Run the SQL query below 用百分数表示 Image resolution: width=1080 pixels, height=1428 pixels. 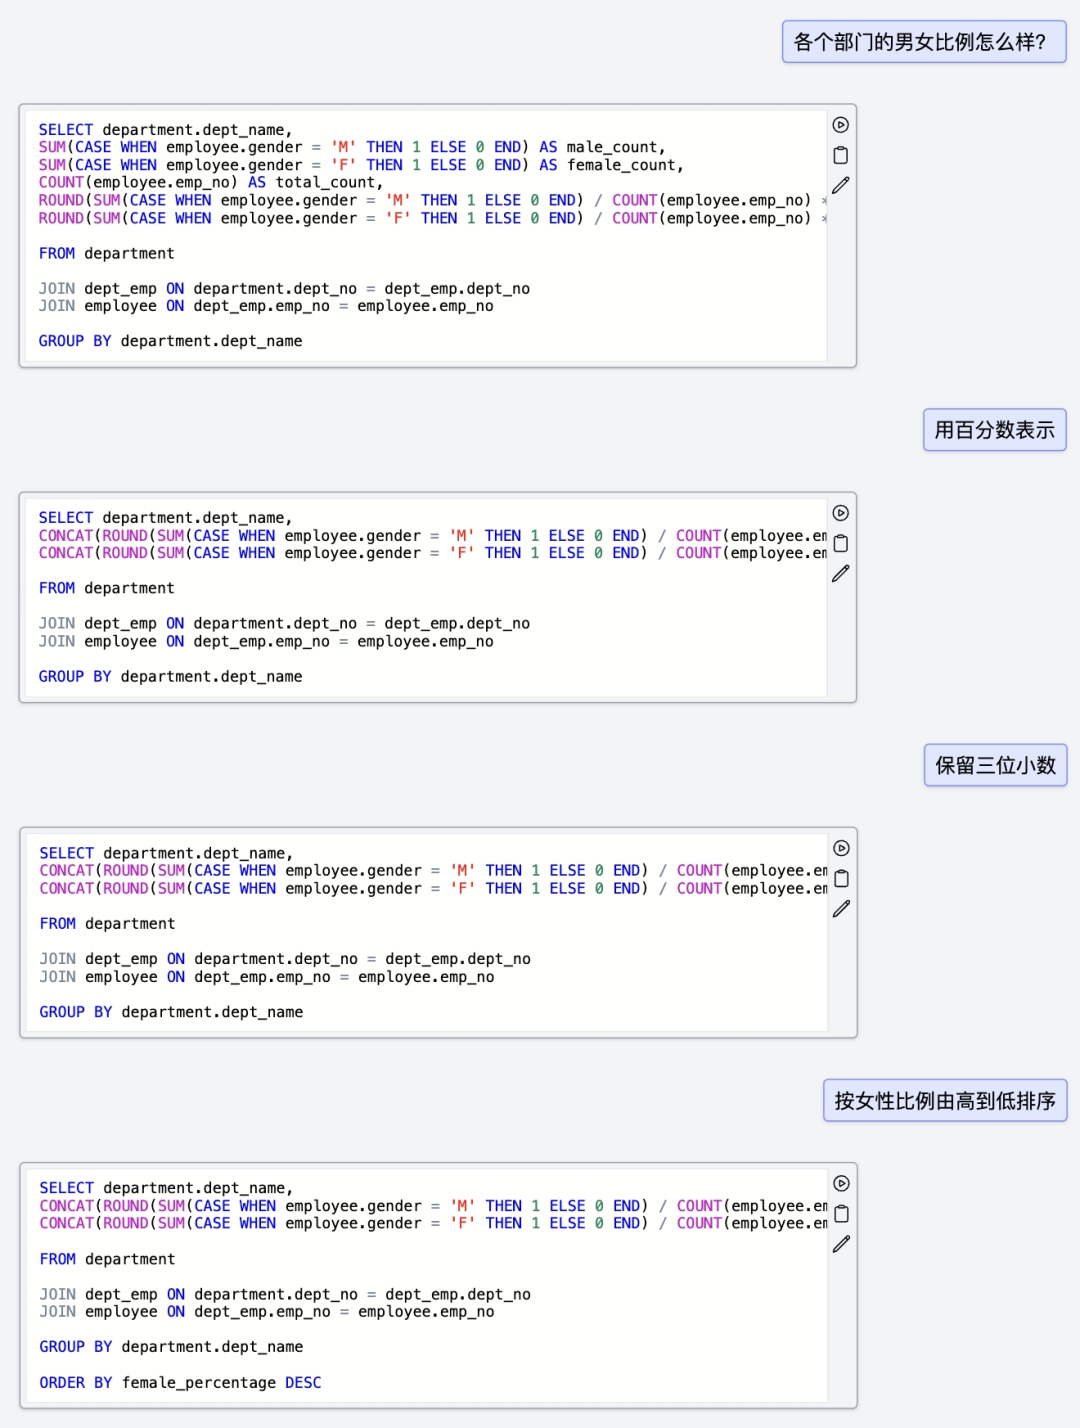[841, 513]
